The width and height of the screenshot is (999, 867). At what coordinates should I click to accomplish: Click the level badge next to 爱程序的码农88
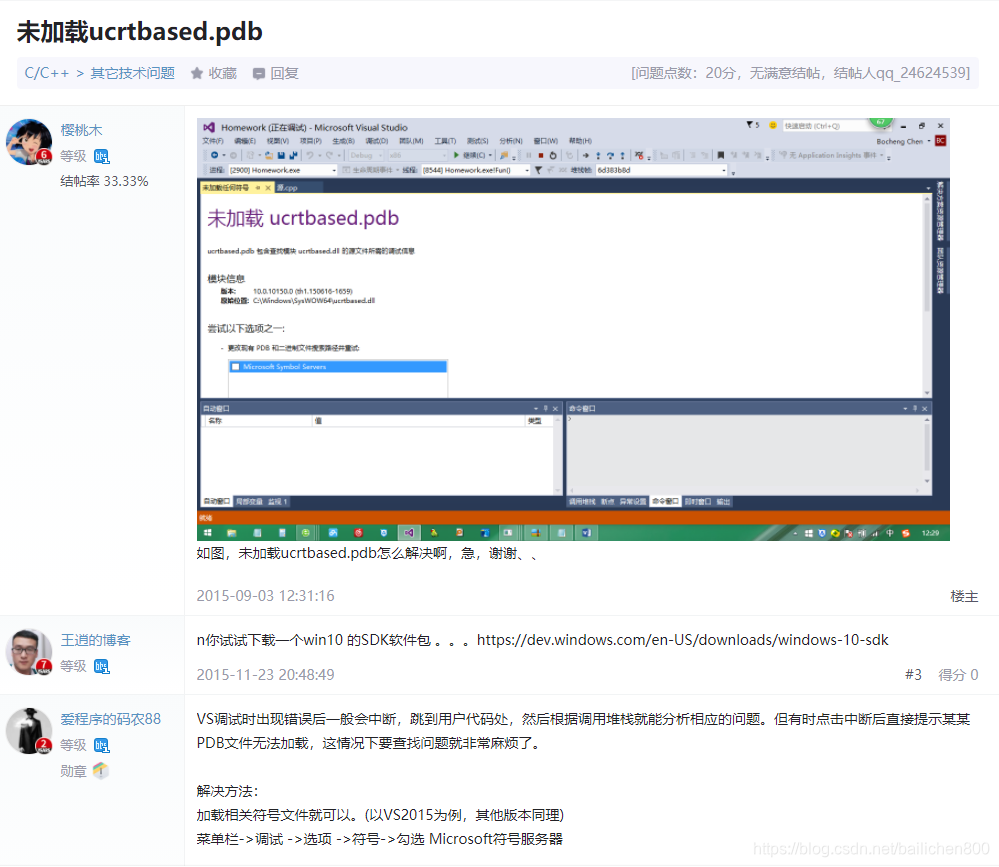click(x=101, y=745)
